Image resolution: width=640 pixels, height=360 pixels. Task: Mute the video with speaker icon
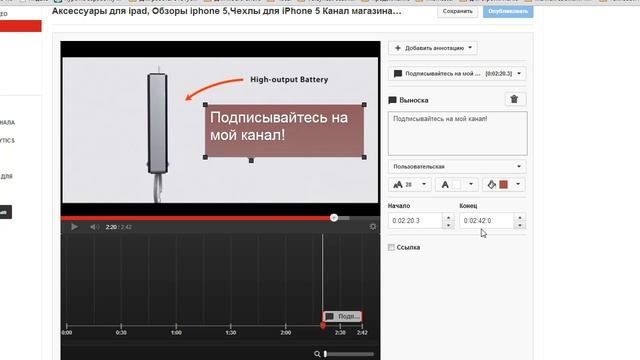click(x=94, y=227)
